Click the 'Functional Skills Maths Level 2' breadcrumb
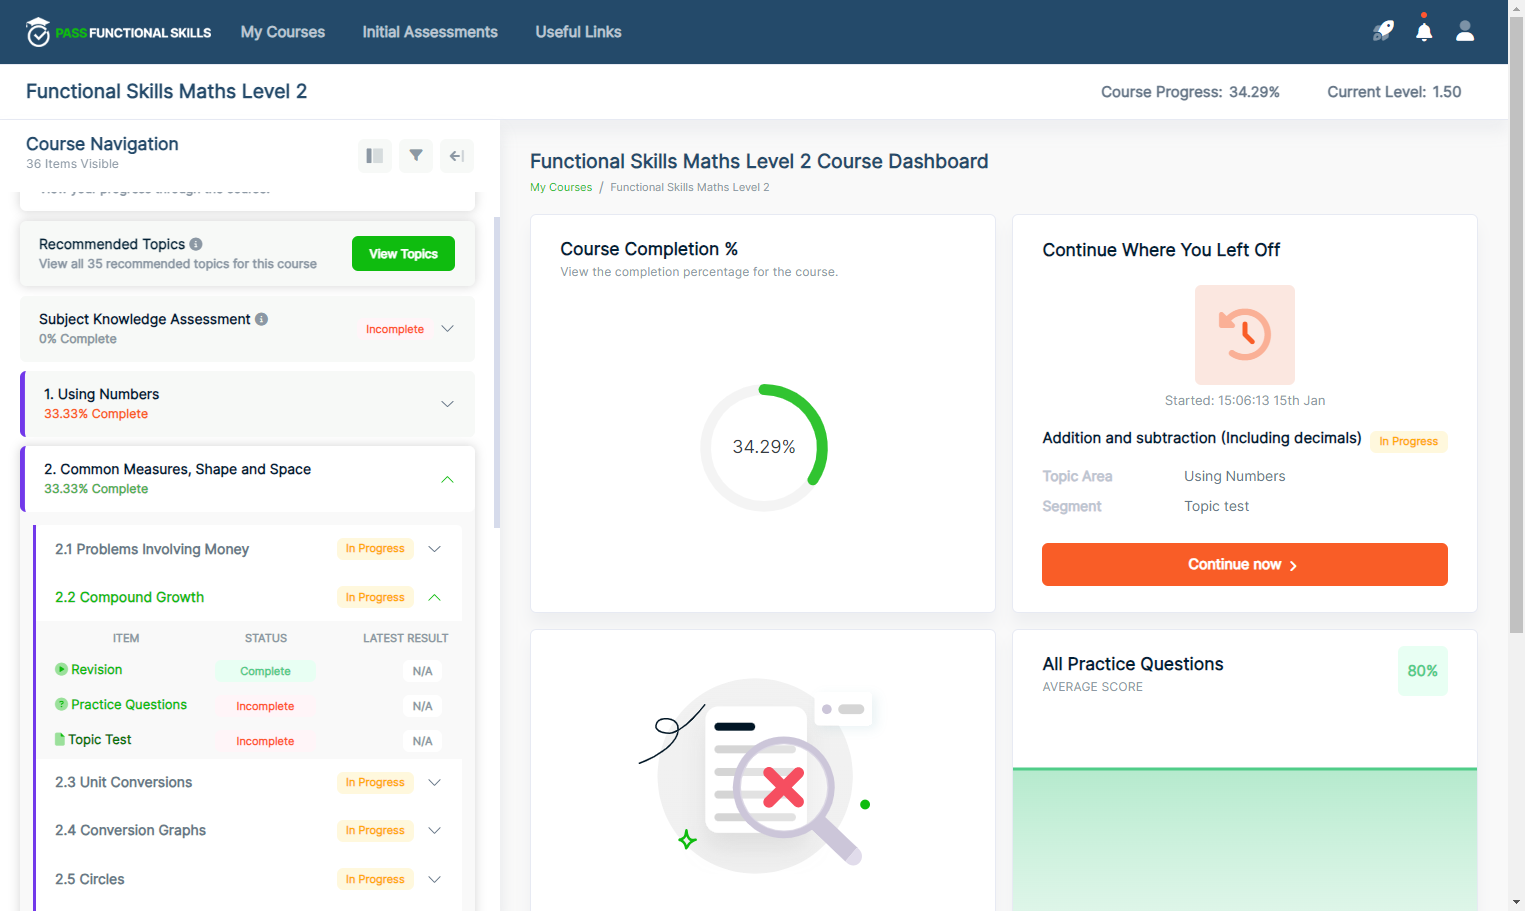 [x=690, y=187]
